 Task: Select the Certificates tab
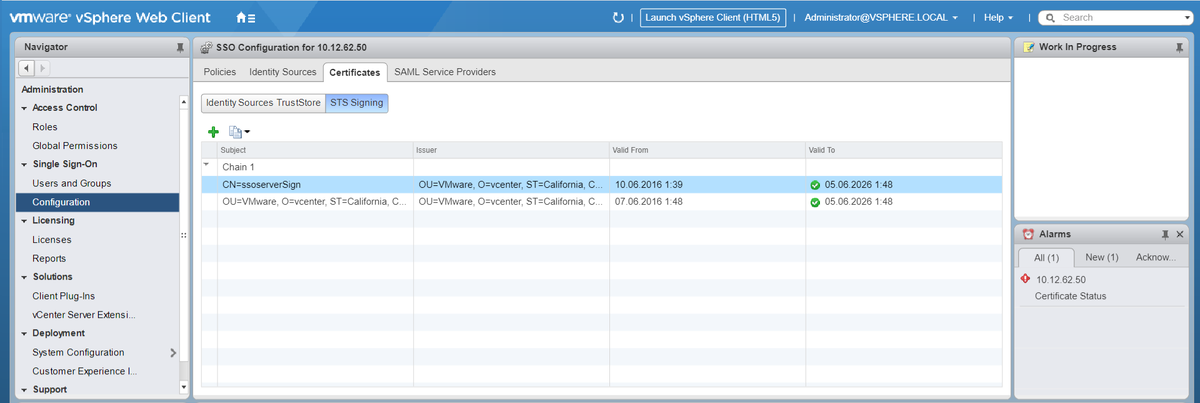[355, 72]
